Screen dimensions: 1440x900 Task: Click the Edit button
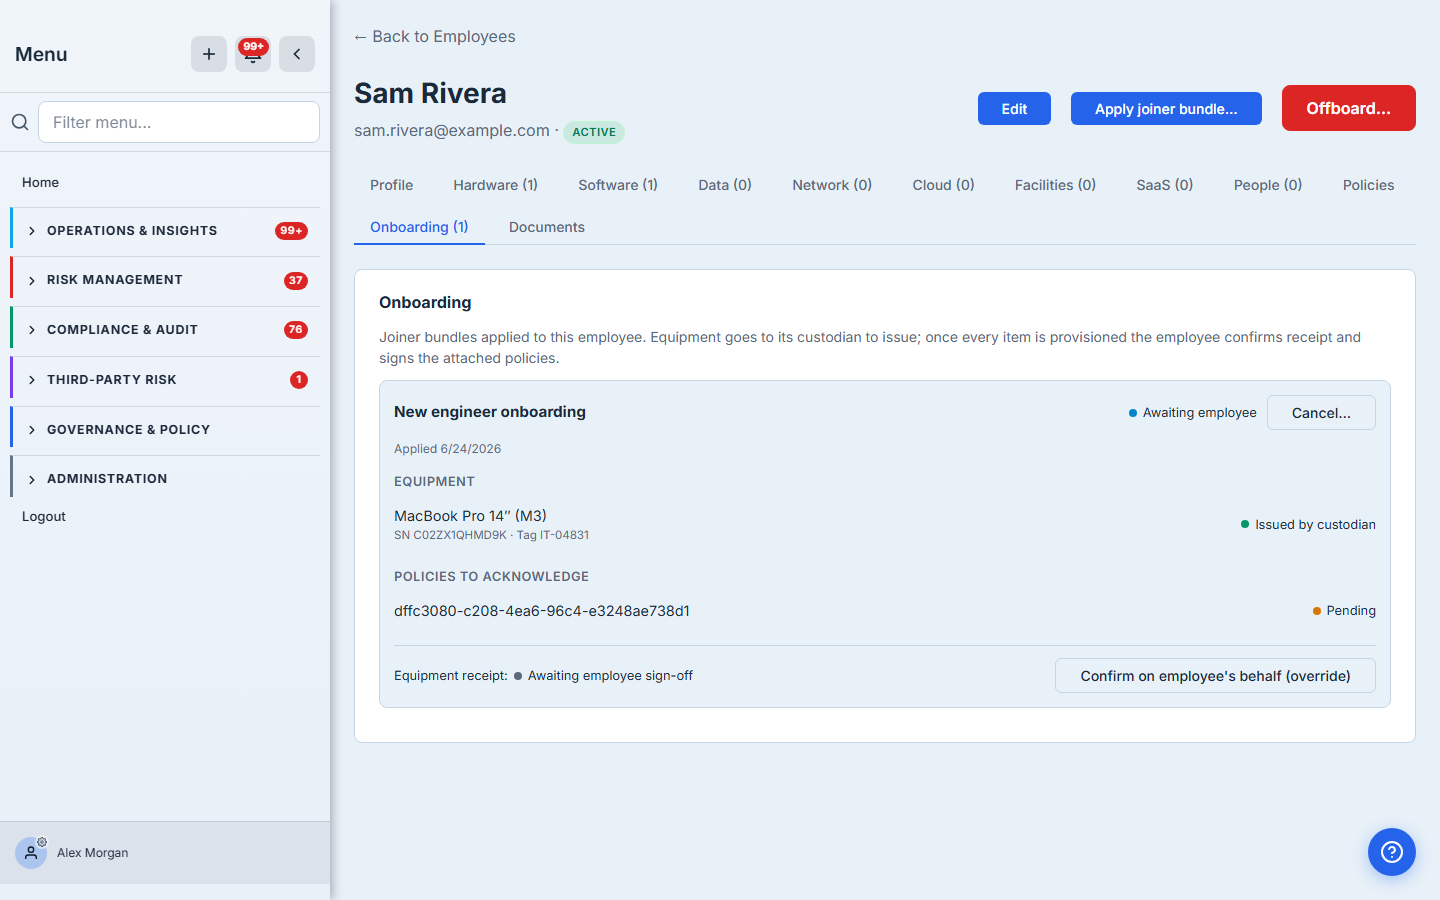point(1014,109)
